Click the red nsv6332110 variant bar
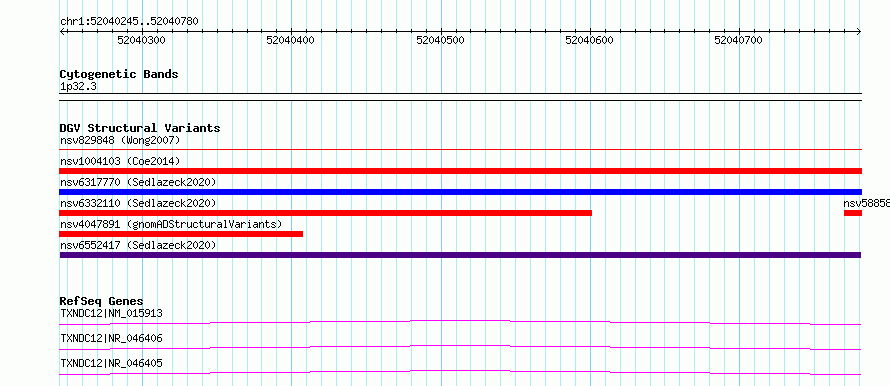Image resolution: width=890 pixels, height=386 pixels. pos(326,213)
